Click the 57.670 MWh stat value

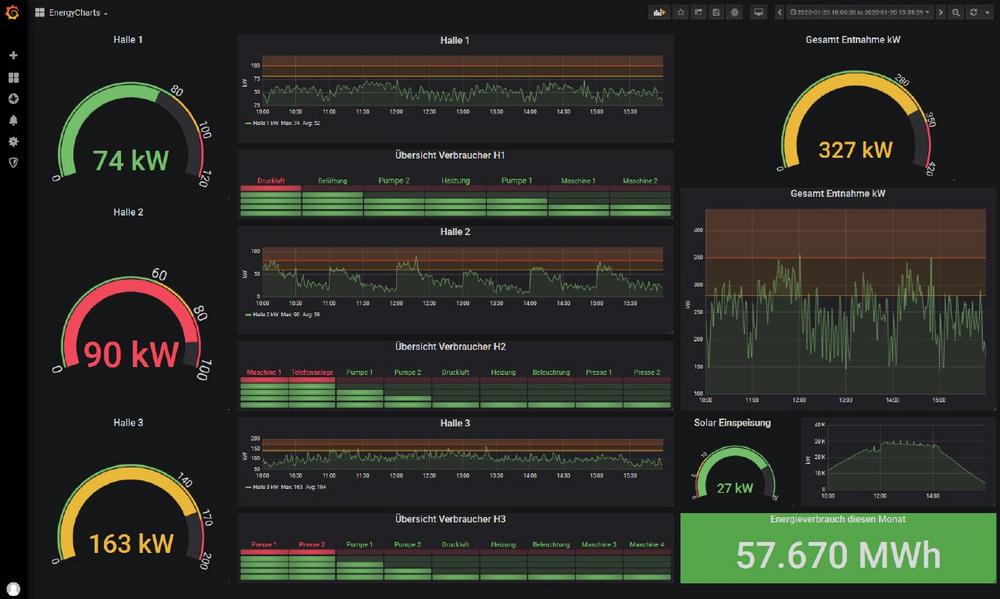coord(838,555)
